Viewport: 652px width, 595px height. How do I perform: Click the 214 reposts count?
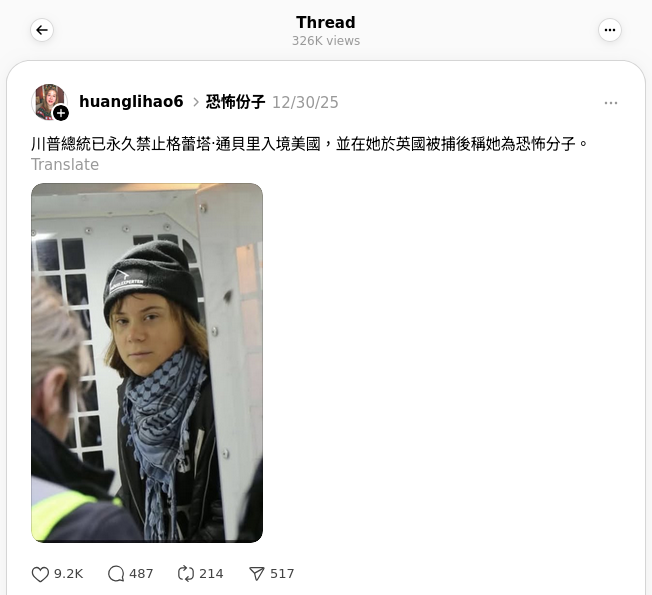(x=211, y=574)
